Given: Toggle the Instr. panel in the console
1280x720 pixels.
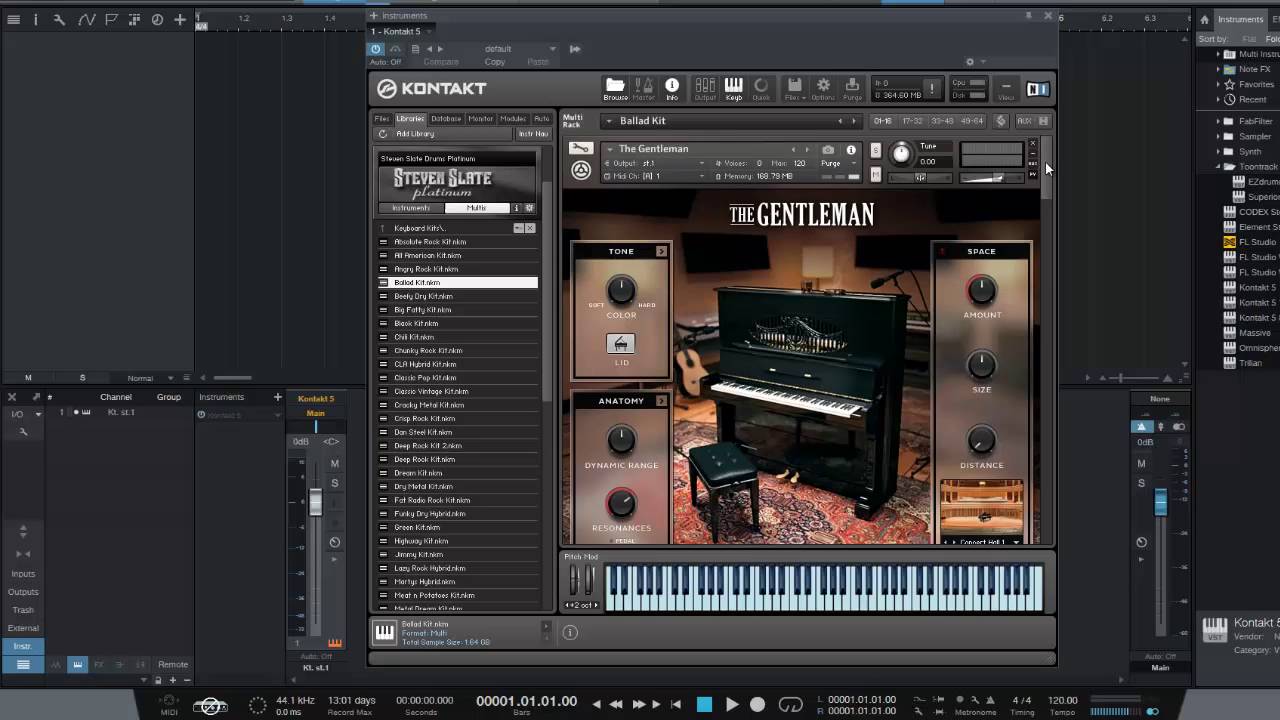Looking at the screenshot, I should coord(22,646).
